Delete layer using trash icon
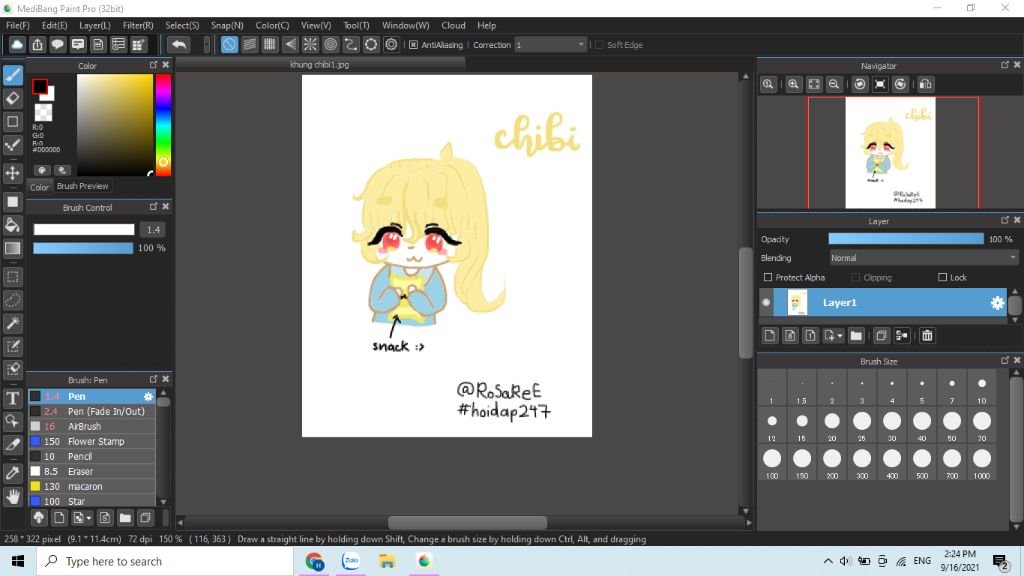The image size is (1024, 576). click(x=927, y=336)
